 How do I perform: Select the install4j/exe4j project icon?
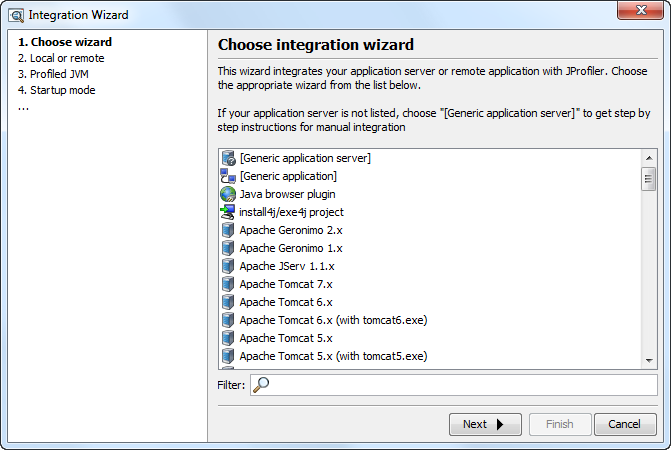click(x=228, y=212)
